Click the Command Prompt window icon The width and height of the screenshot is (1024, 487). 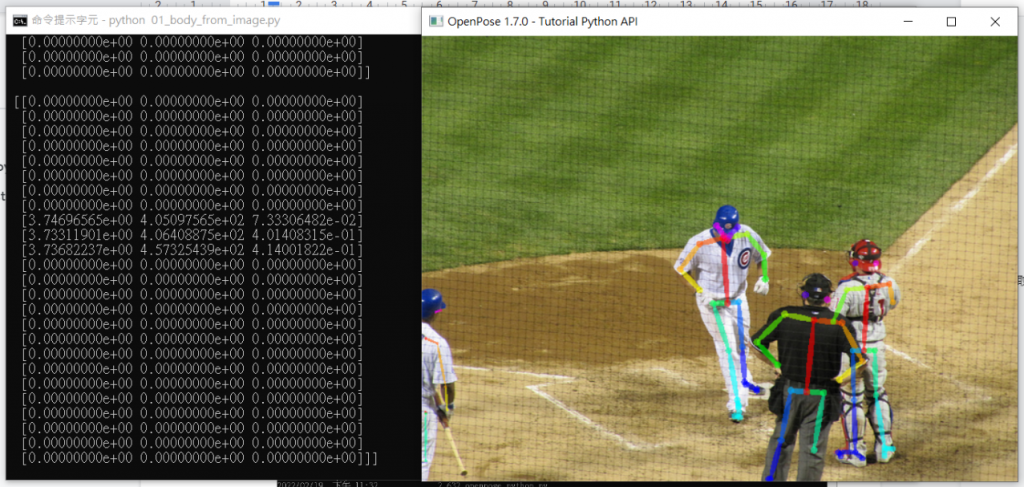click(20, 21)
